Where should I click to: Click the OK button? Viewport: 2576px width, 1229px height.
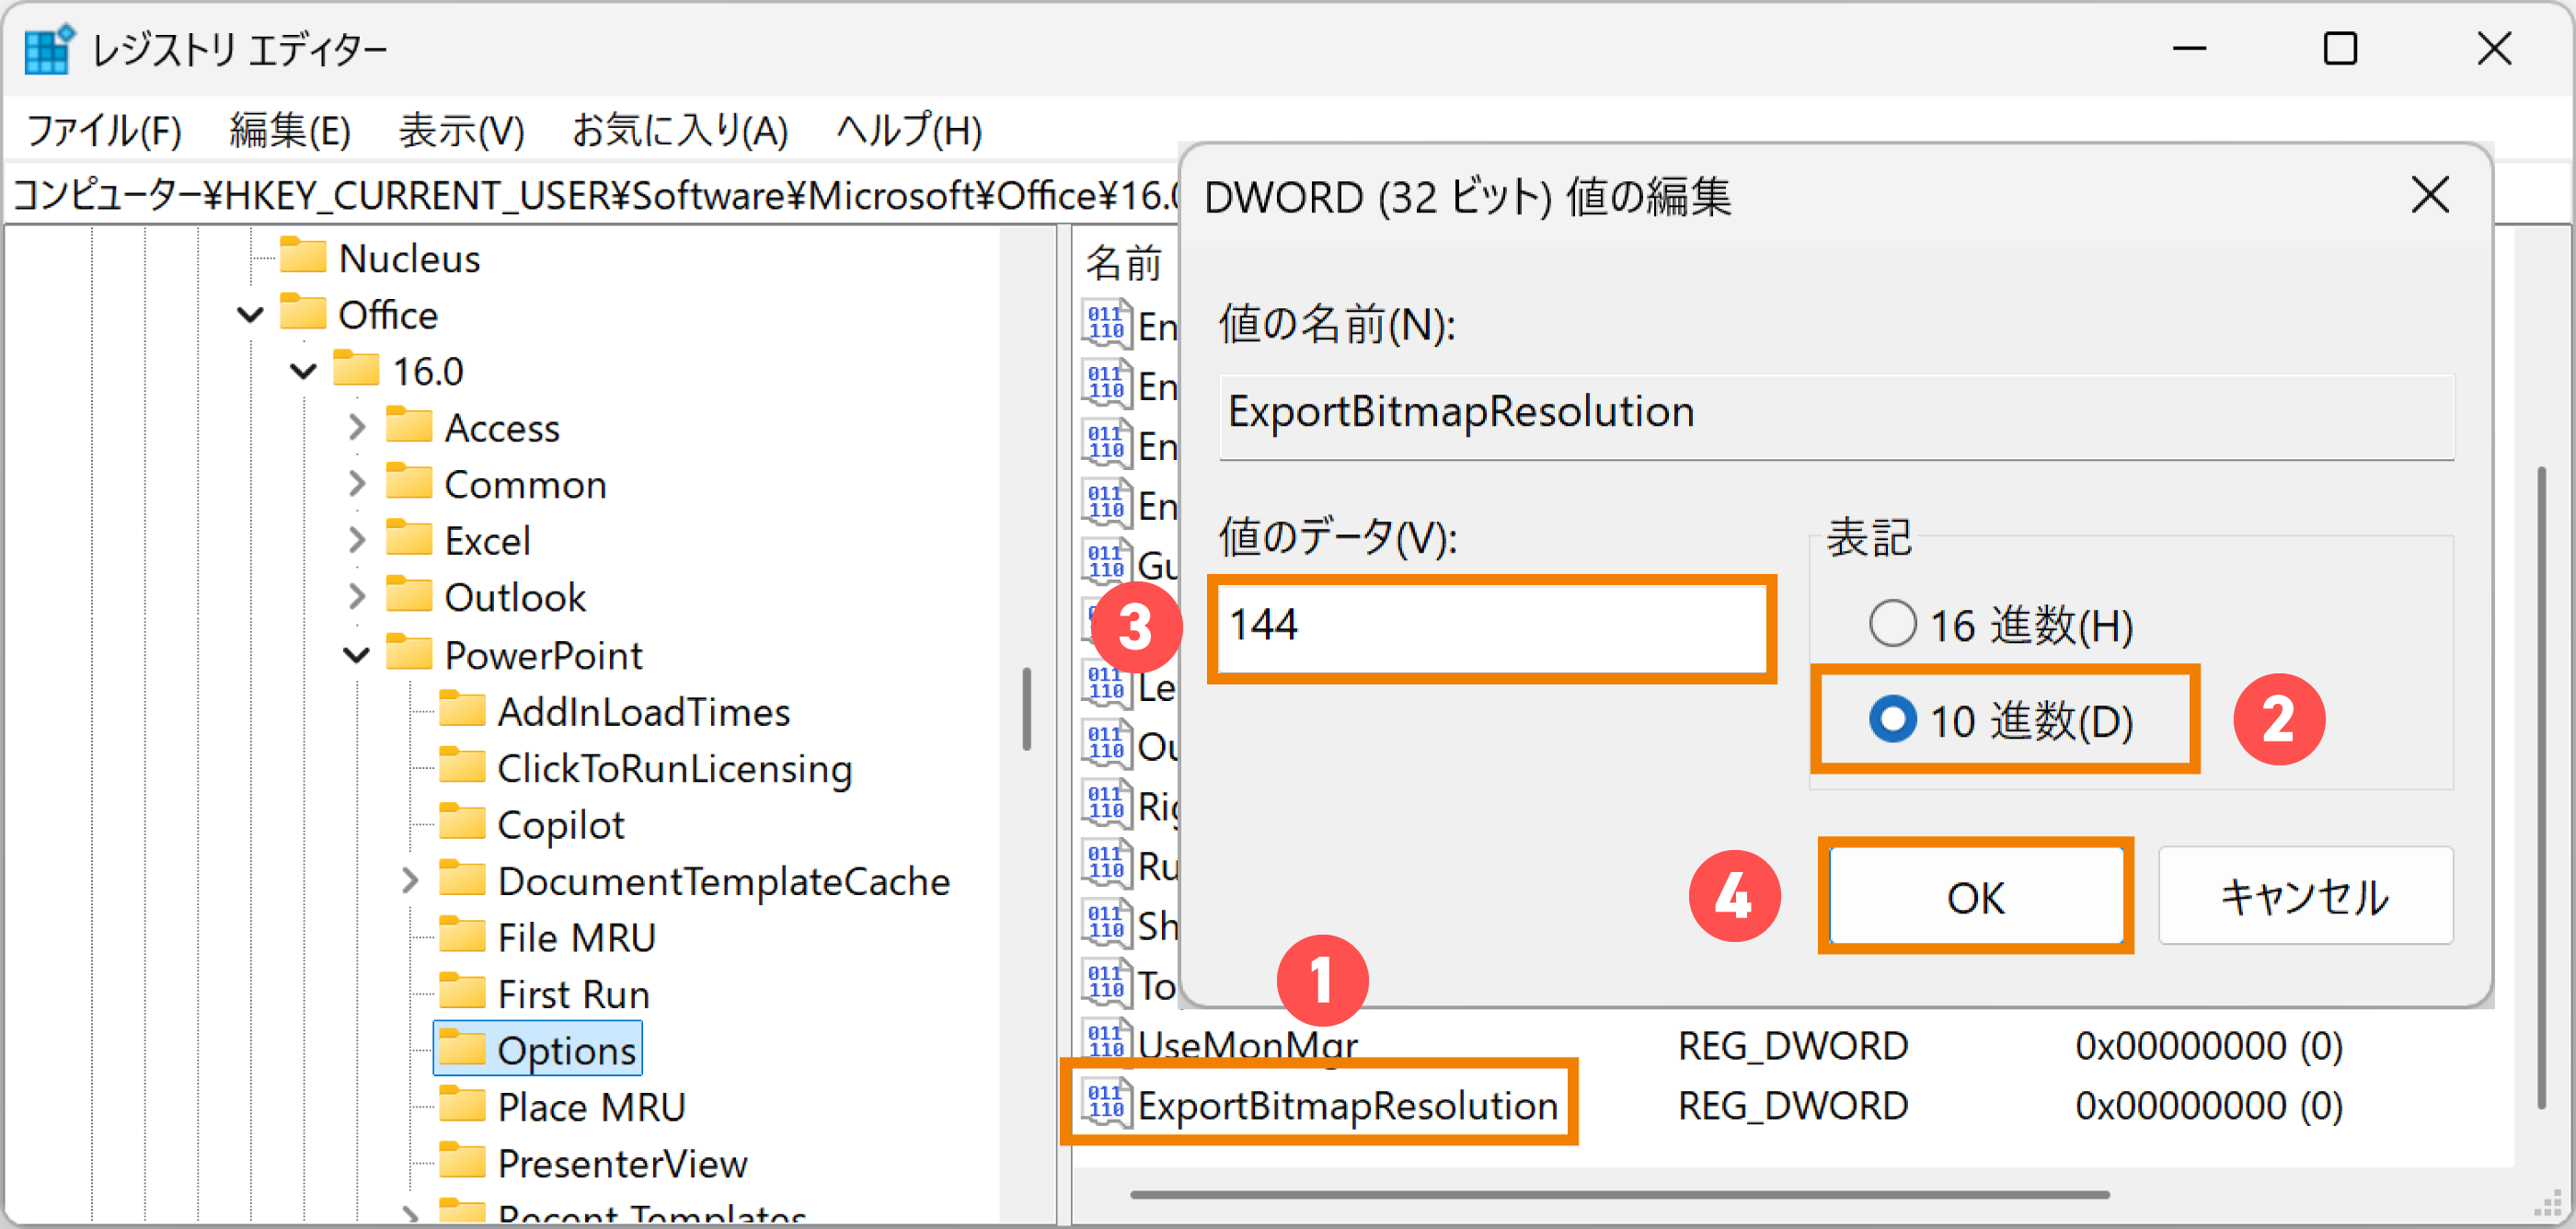coord(1975,895)
